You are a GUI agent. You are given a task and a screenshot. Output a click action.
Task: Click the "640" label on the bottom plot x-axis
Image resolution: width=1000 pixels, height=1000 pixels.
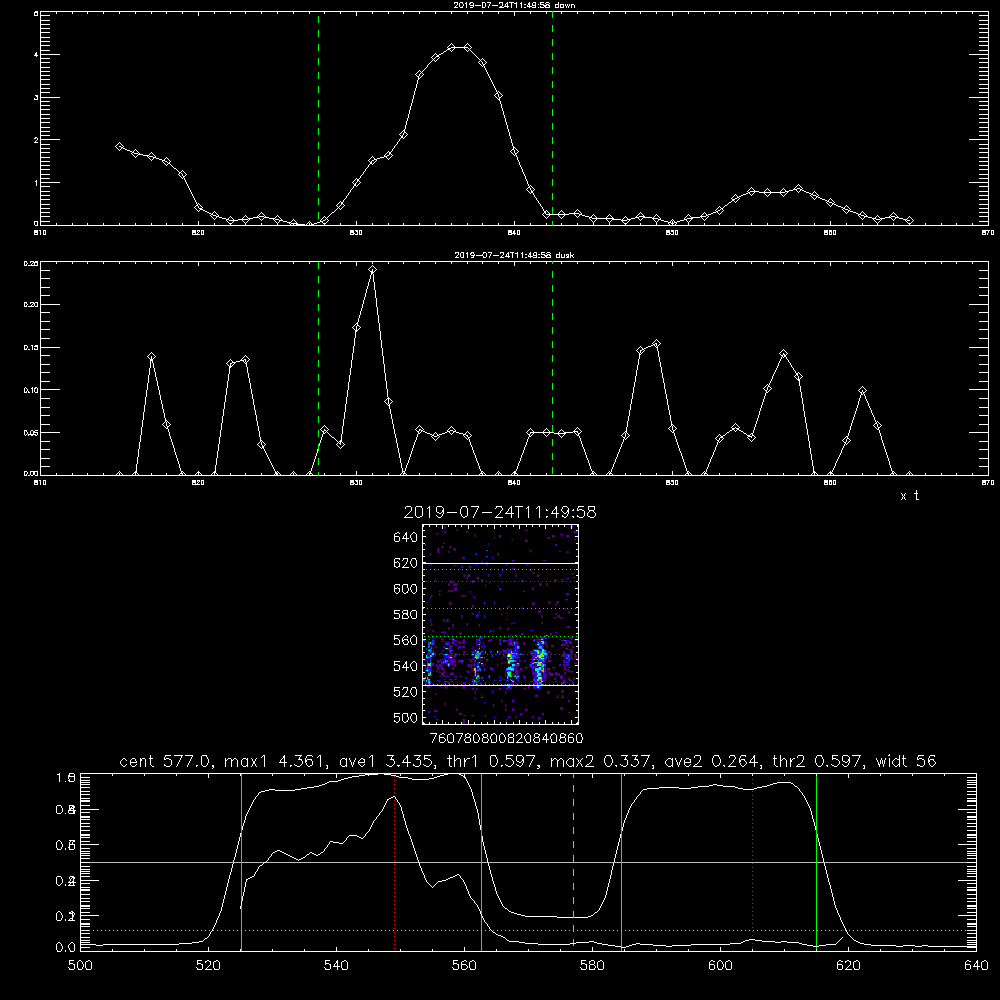(x=976, y=966)
